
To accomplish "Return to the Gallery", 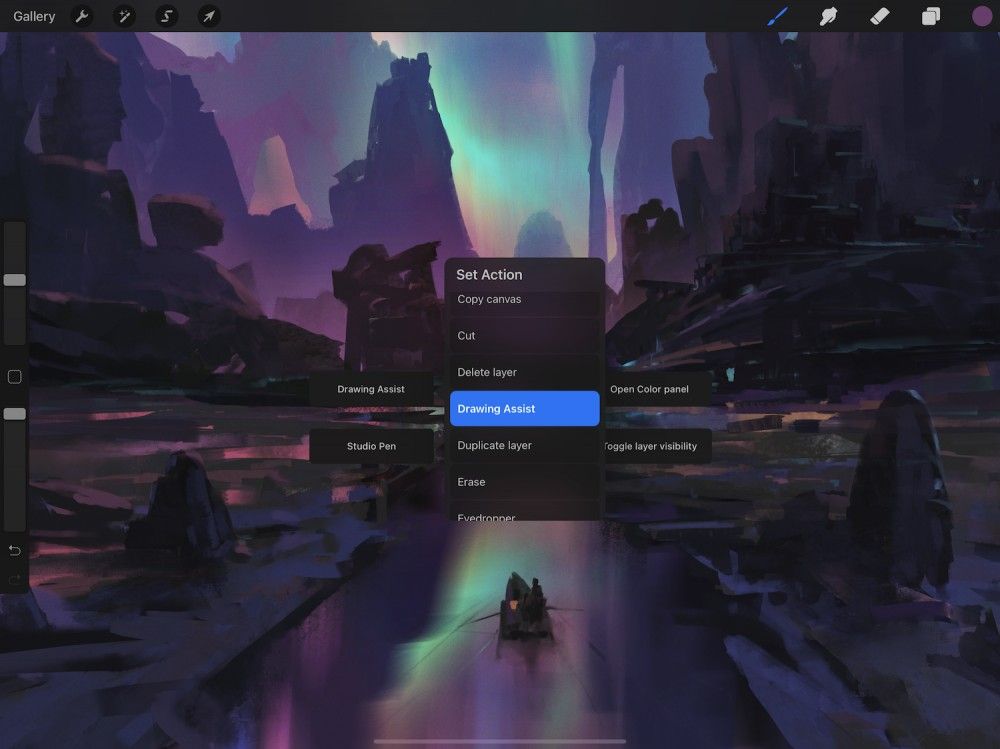I will tap(34, 16).
